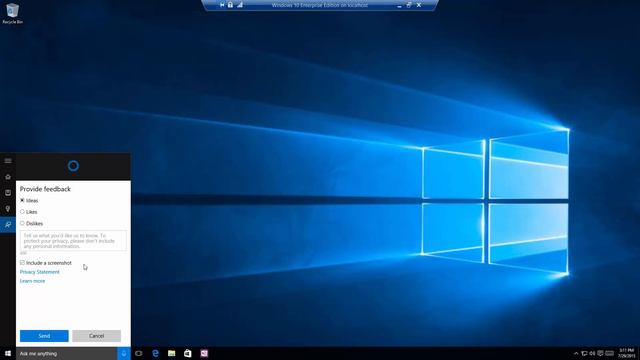The height and width of the screenshot is (360, 640).
Task: Show hidden system tray icons
Action: pyautogui.click(x=576, y=353)
